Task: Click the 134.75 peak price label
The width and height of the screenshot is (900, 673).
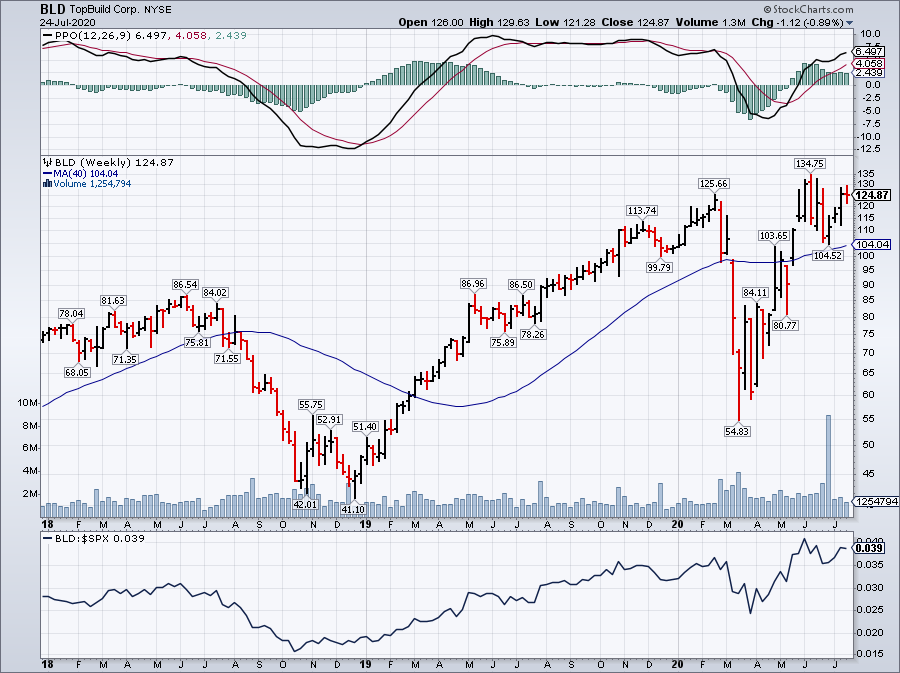Action: [809, 164]
